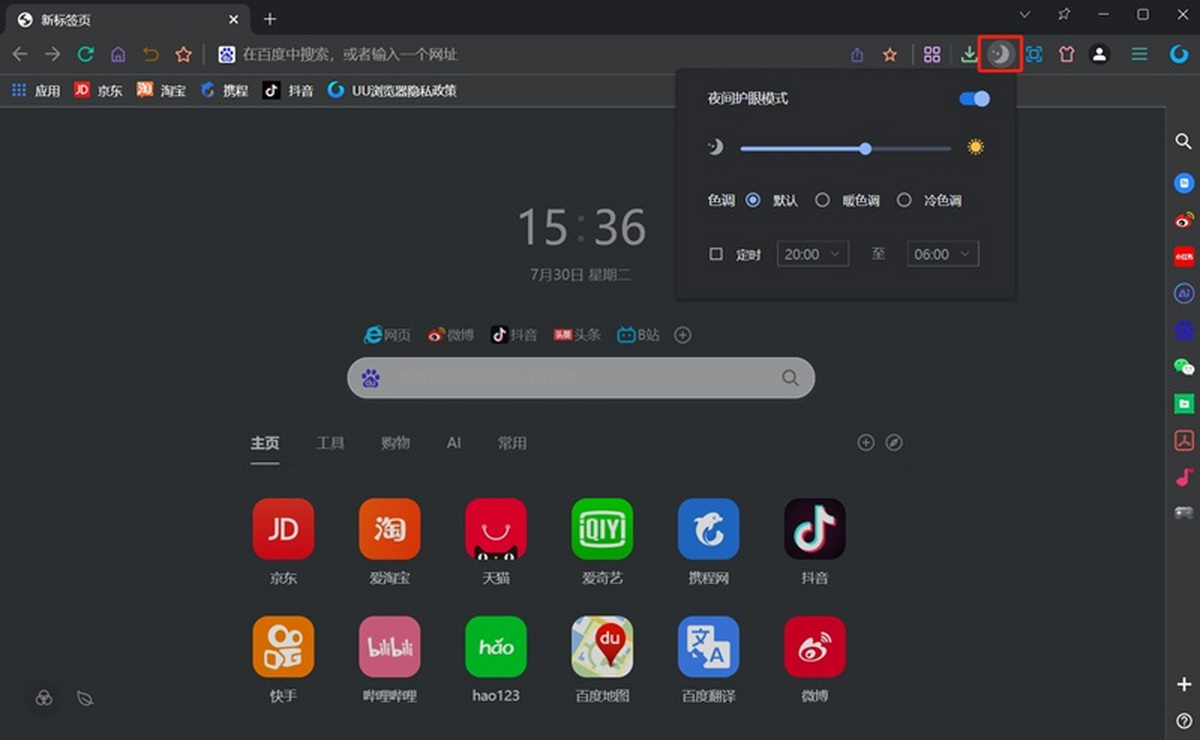Click the yellow undo arrow icon
This screenshot has width=1200, height=740.
[151, 54]
